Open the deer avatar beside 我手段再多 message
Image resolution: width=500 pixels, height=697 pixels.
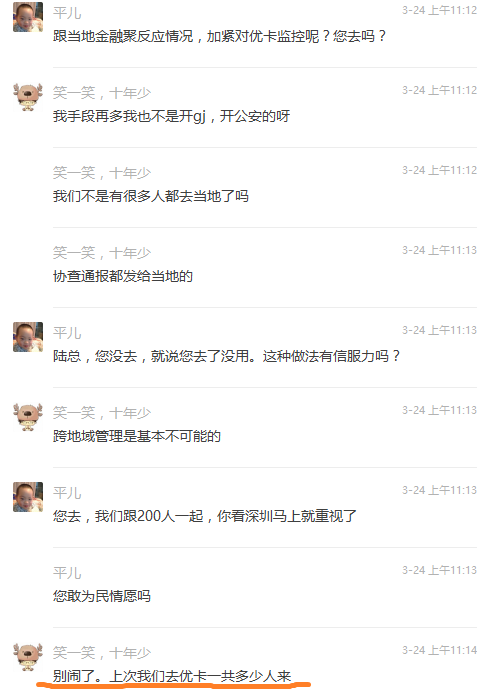click(x=28, y=97)
